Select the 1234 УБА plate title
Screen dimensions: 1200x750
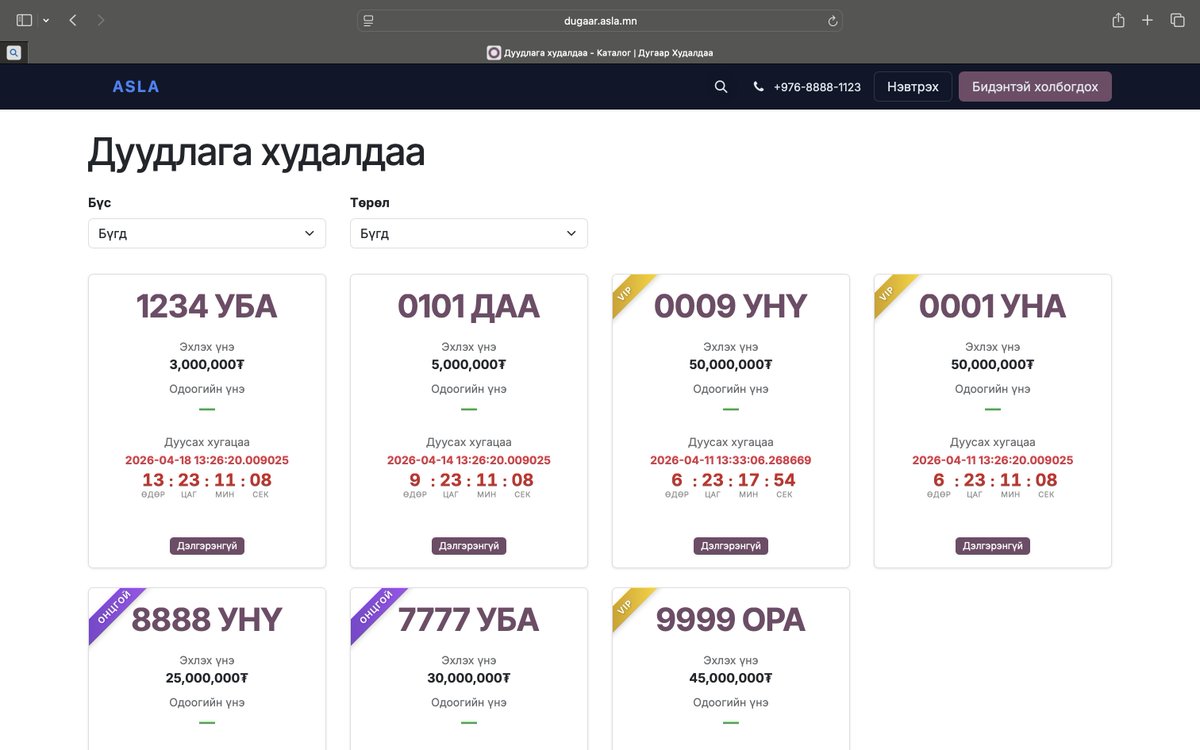[207, 306]
